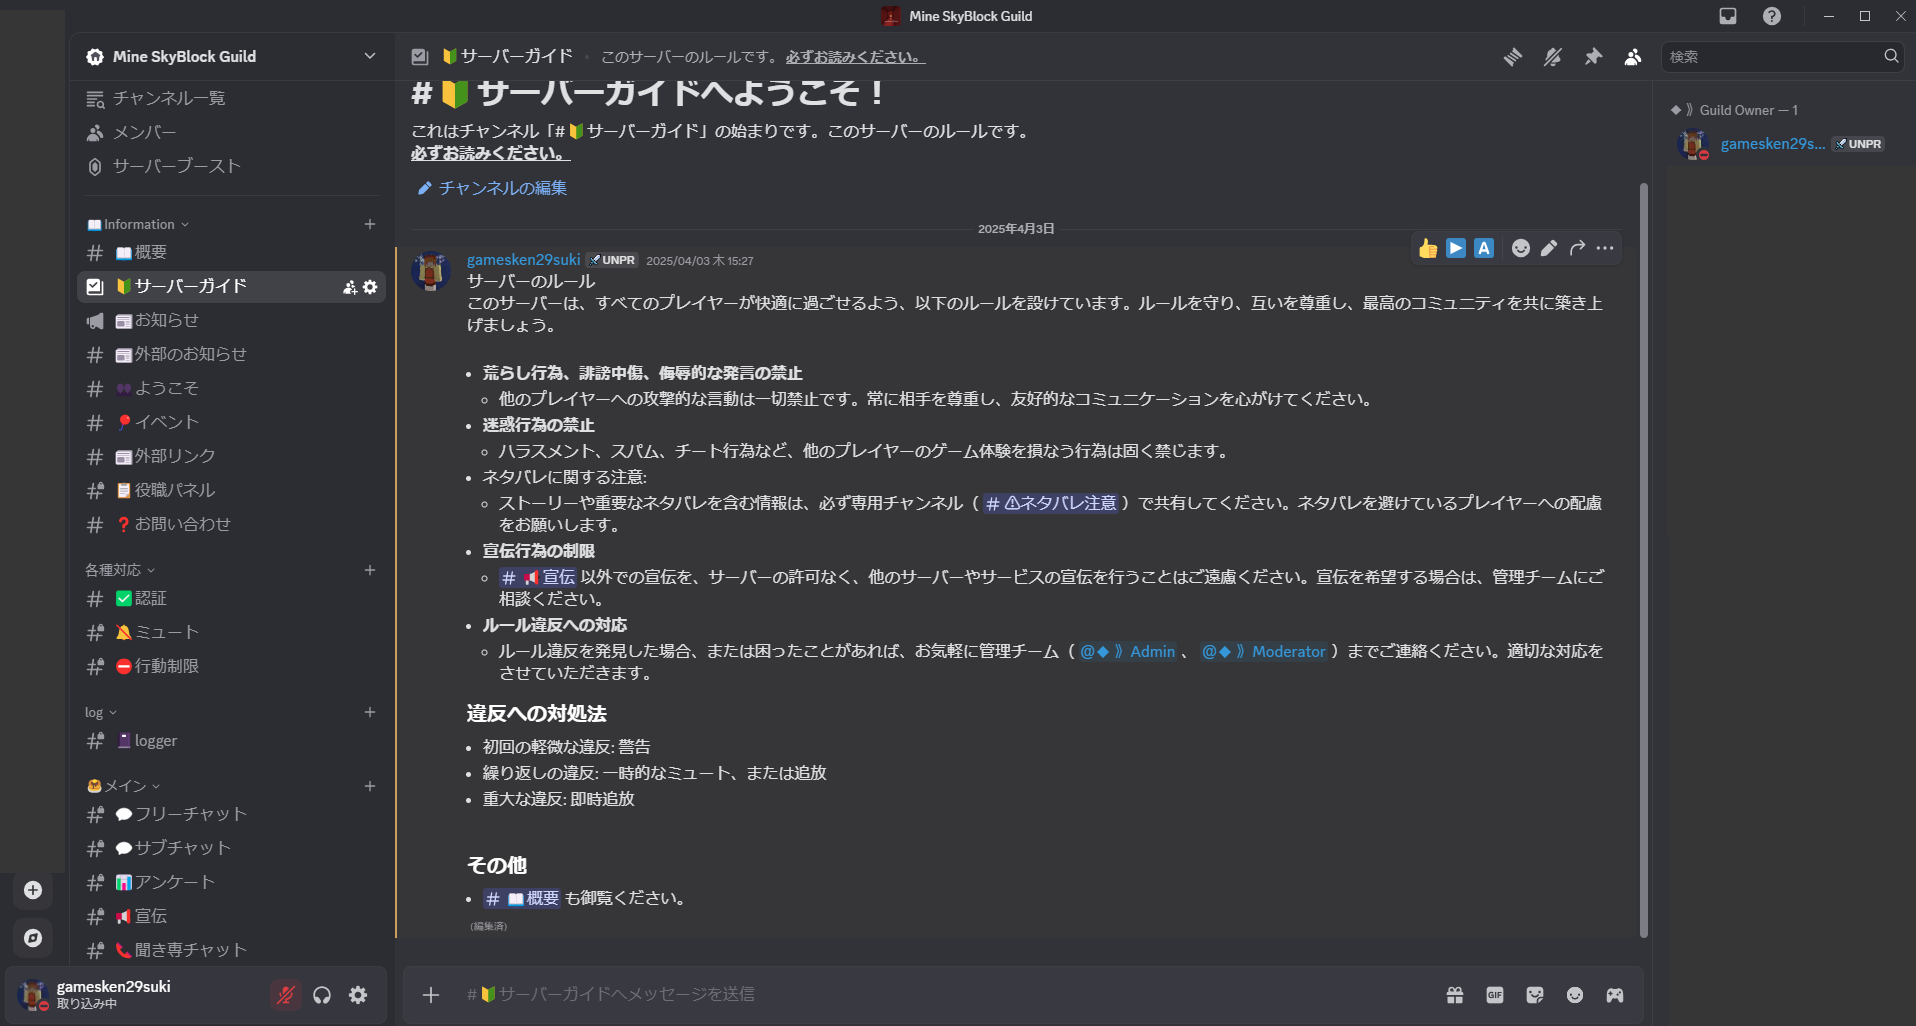Collapse the 各種対応 category

pyautogui.click(x=120, y=570)
